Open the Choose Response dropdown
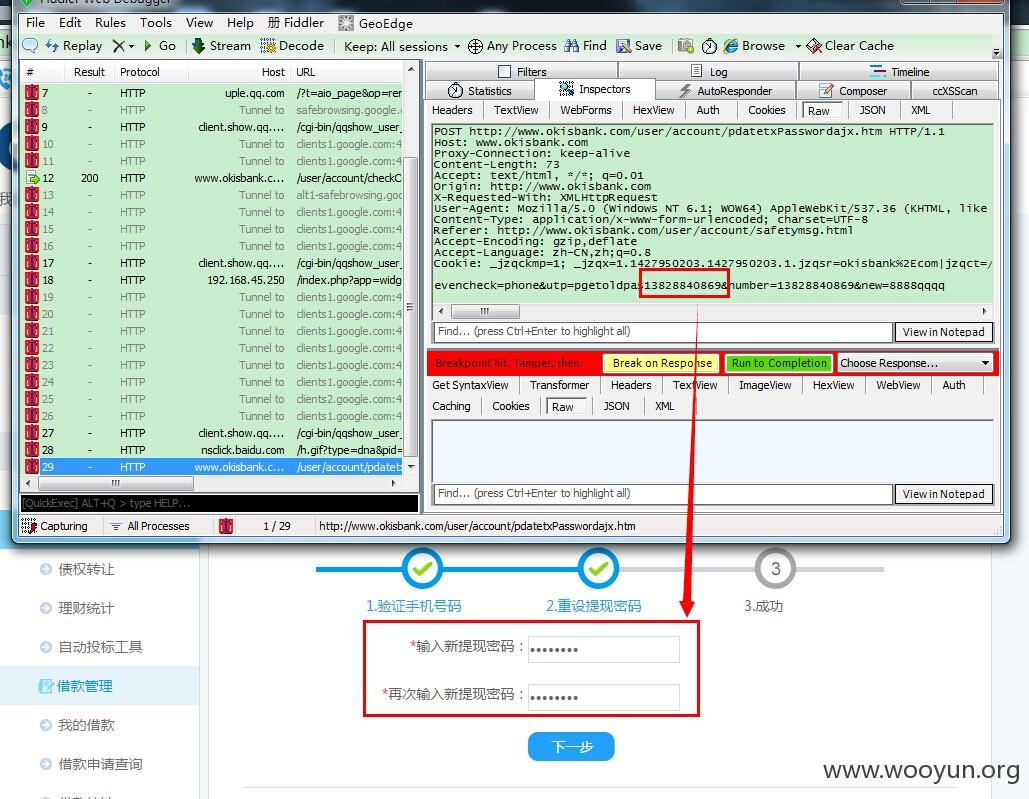1029x799 pixels. [x=915, y=363]
